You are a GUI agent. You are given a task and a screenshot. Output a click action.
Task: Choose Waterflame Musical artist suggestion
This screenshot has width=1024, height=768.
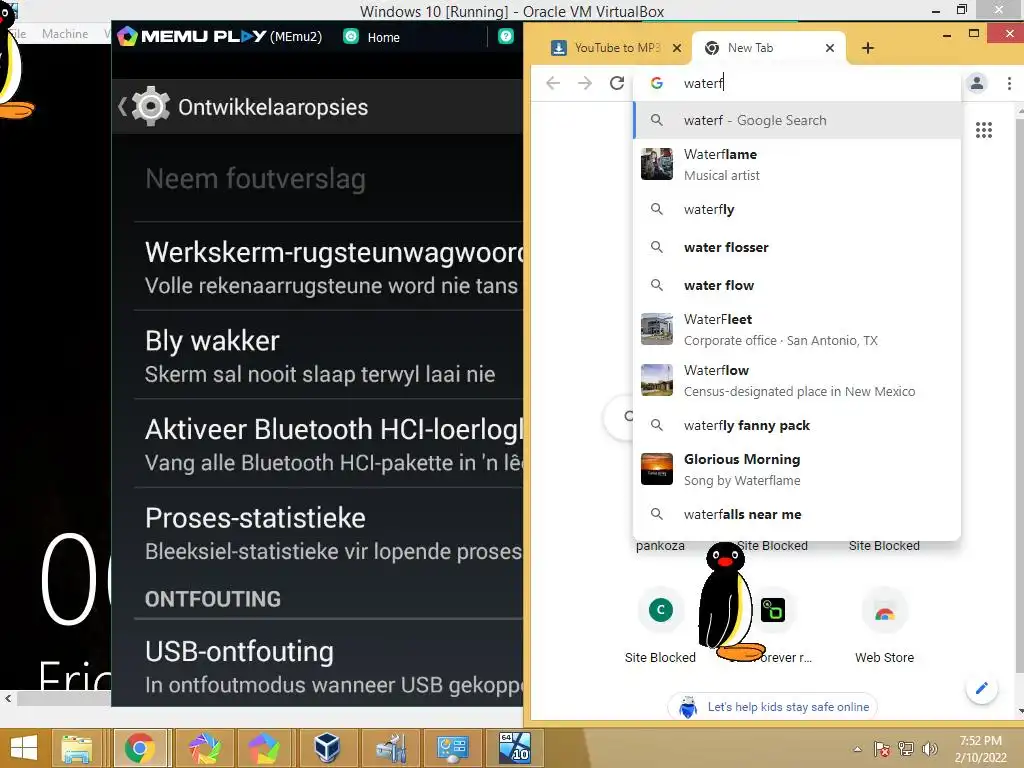(x=797, y=164)
